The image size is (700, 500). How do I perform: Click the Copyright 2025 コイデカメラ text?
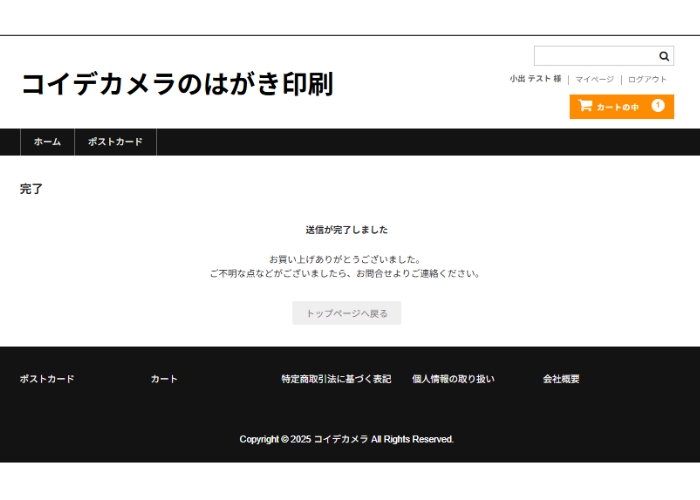(346, 439)
